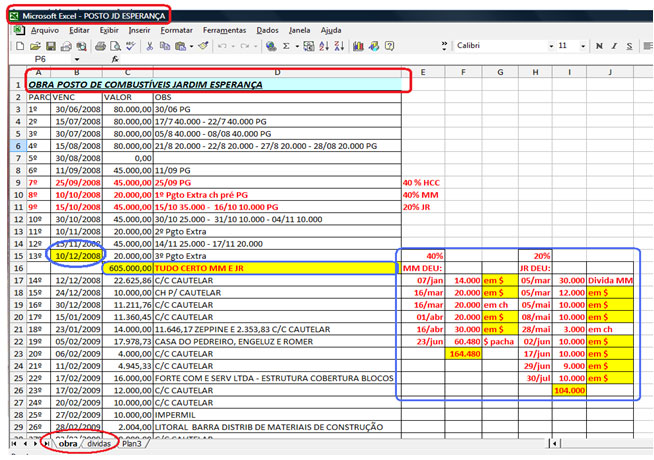Screen dimensions: 654x460
Task: Click the horizontal scrollbar left arrow
Action: pos(554,444)
